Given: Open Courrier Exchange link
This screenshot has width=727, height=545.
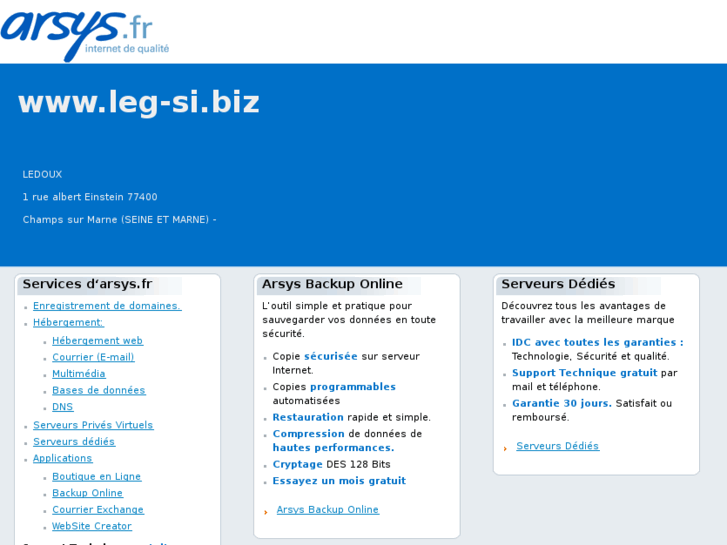Looking at the screenshot, I should pos(98,509).
